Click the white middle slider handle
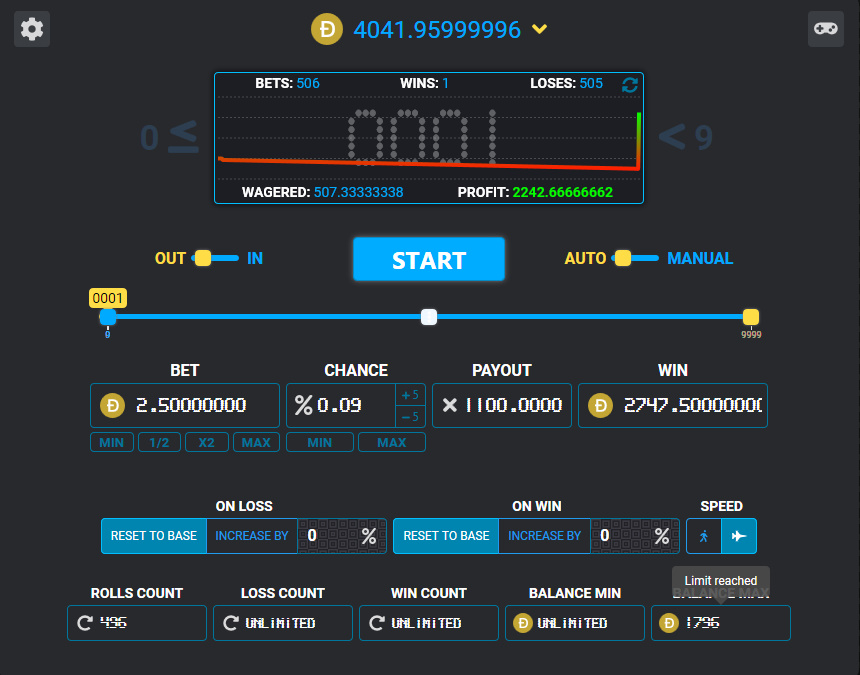The width and height of the screenshot is (860, 675). coord(429,317)
